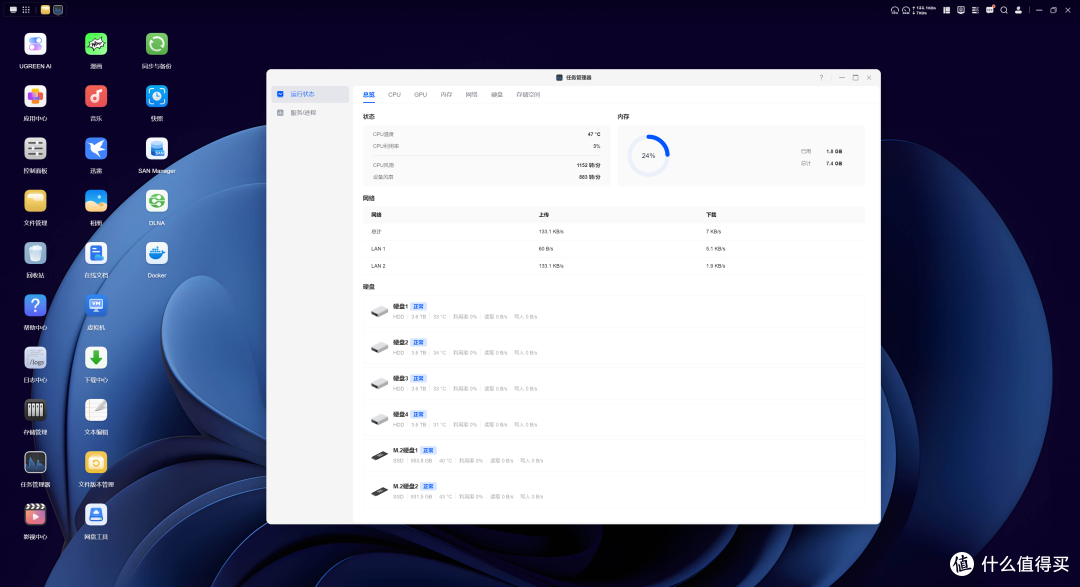Switch to the 总览 overview tab

click(368, 95)
